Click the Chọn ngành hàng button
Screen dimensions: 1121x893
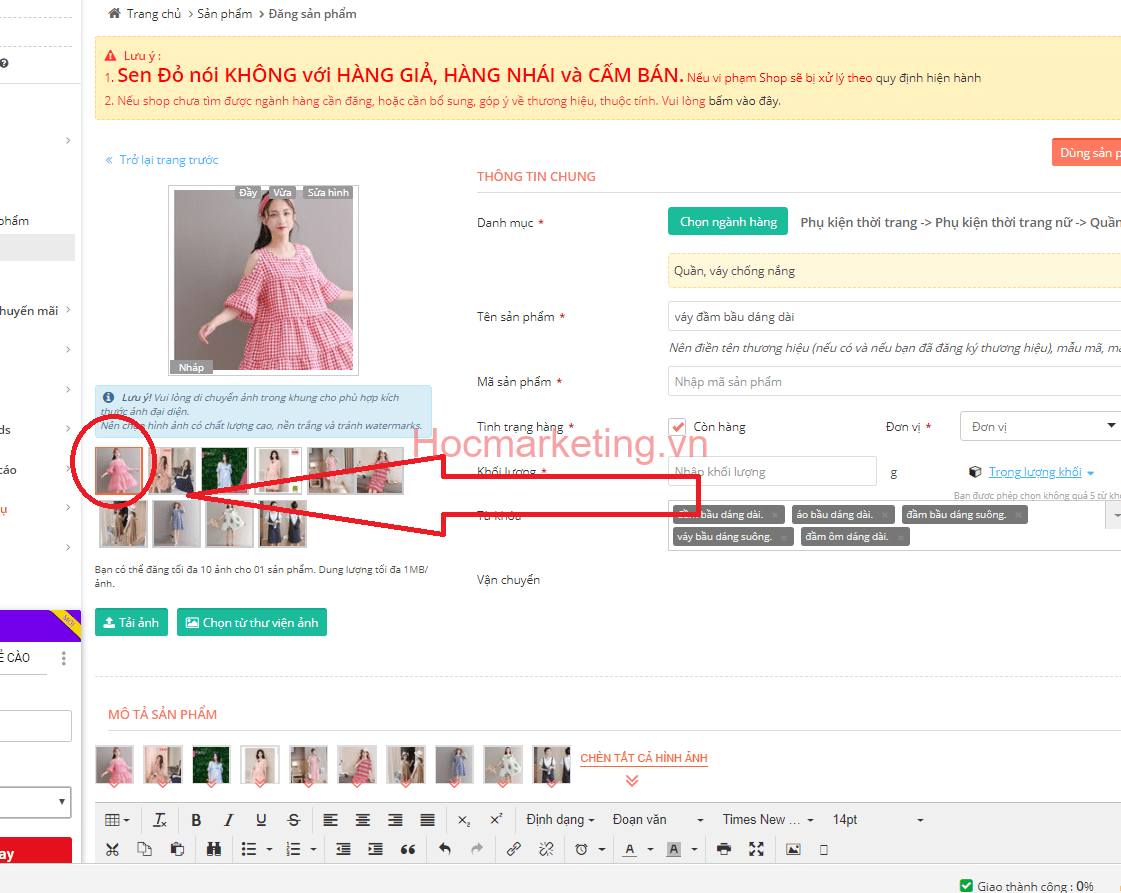tap(728, 222)
